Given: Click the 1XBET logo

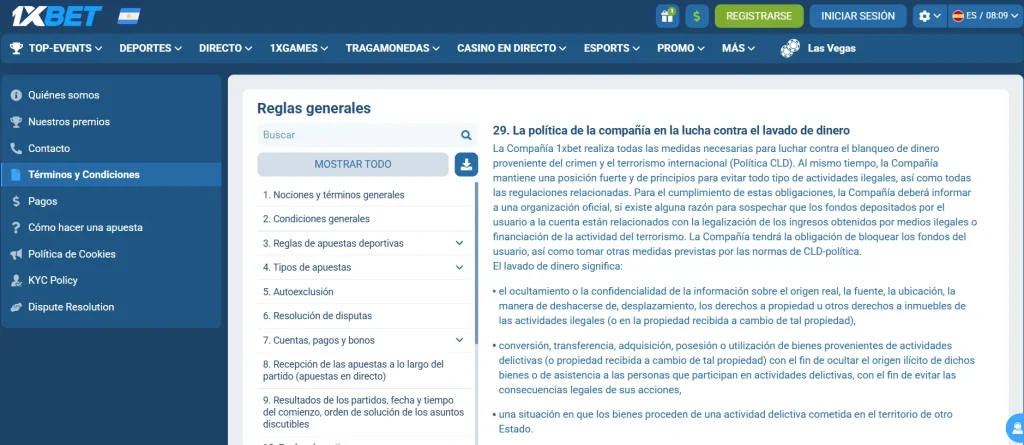Looking at the screenshot, I should 56,16.
